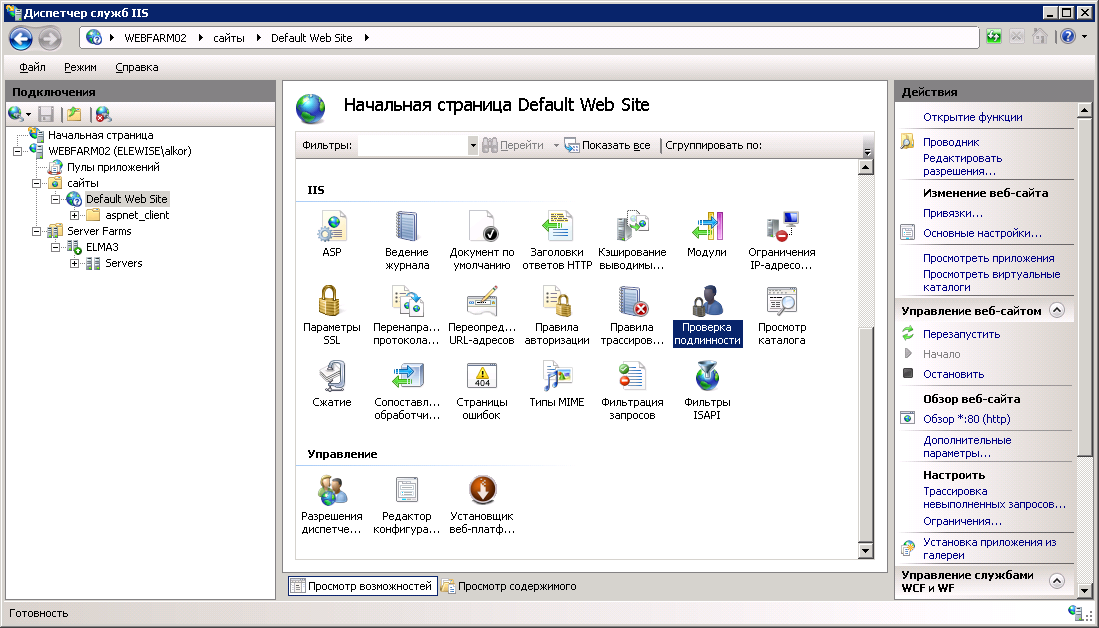Switch to Просмотр содержимого tab
Image resolution: width=1099 pixels, height=628 pixels.
tap(508, 586)
